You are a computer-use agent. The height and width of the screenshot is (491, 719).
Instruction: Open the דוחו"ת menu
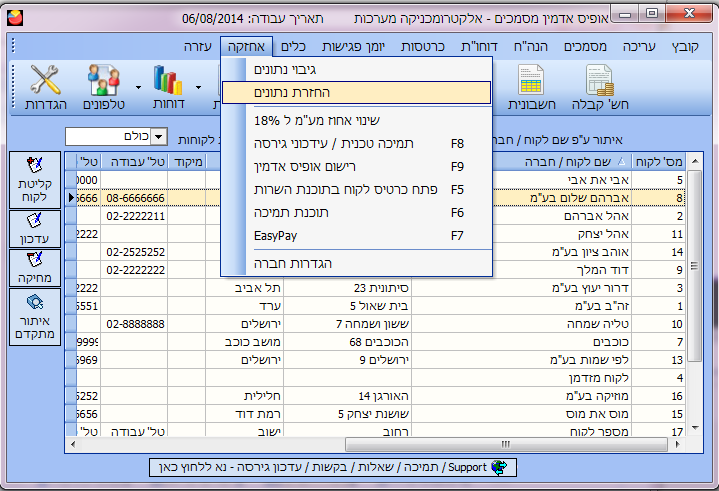pyautogui.click(x=479, y=46)
